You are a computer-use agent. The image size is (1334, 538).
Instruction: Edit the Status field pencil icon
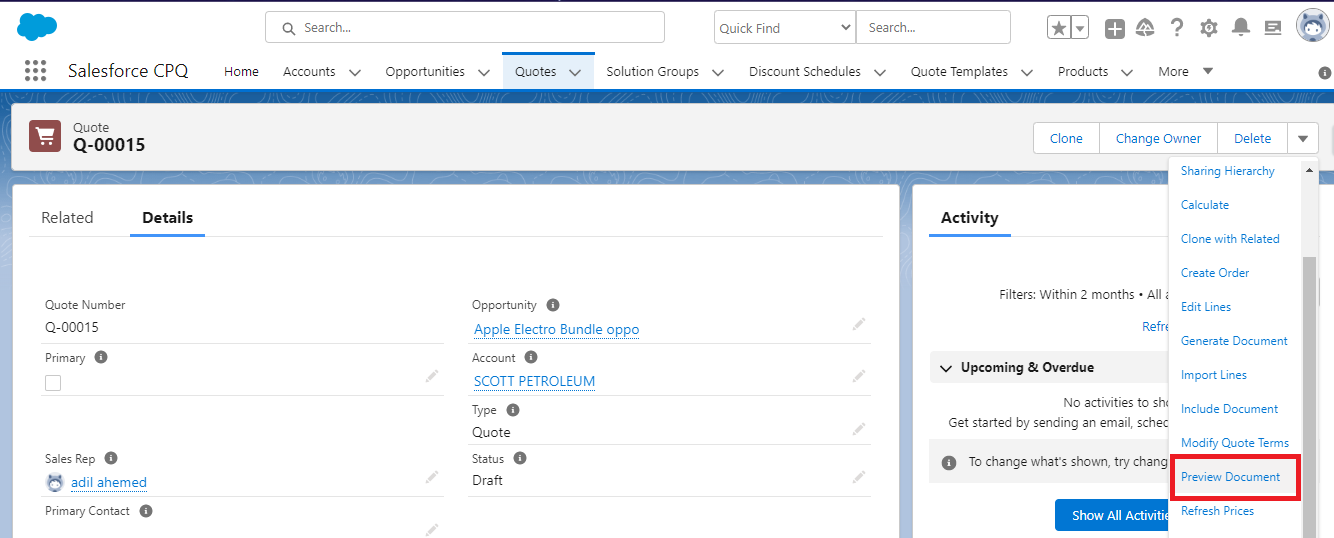[x=859, y=477]
